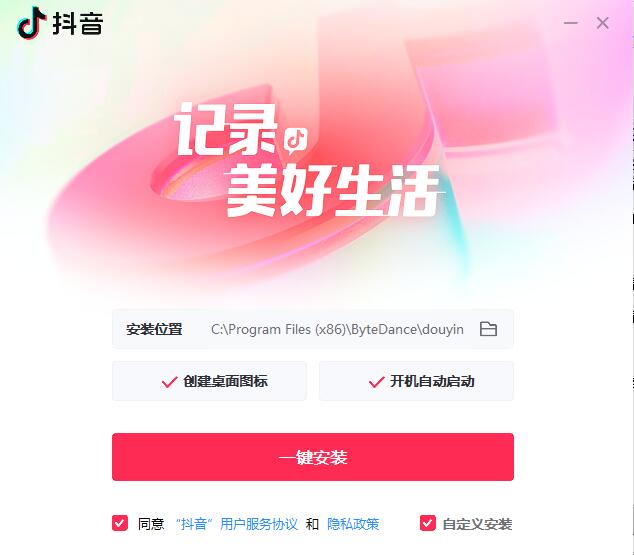The height and width of the screenshot is (555, 634).
Task: Click the 抖音 wordmark text at top
Action: (78, 23)
